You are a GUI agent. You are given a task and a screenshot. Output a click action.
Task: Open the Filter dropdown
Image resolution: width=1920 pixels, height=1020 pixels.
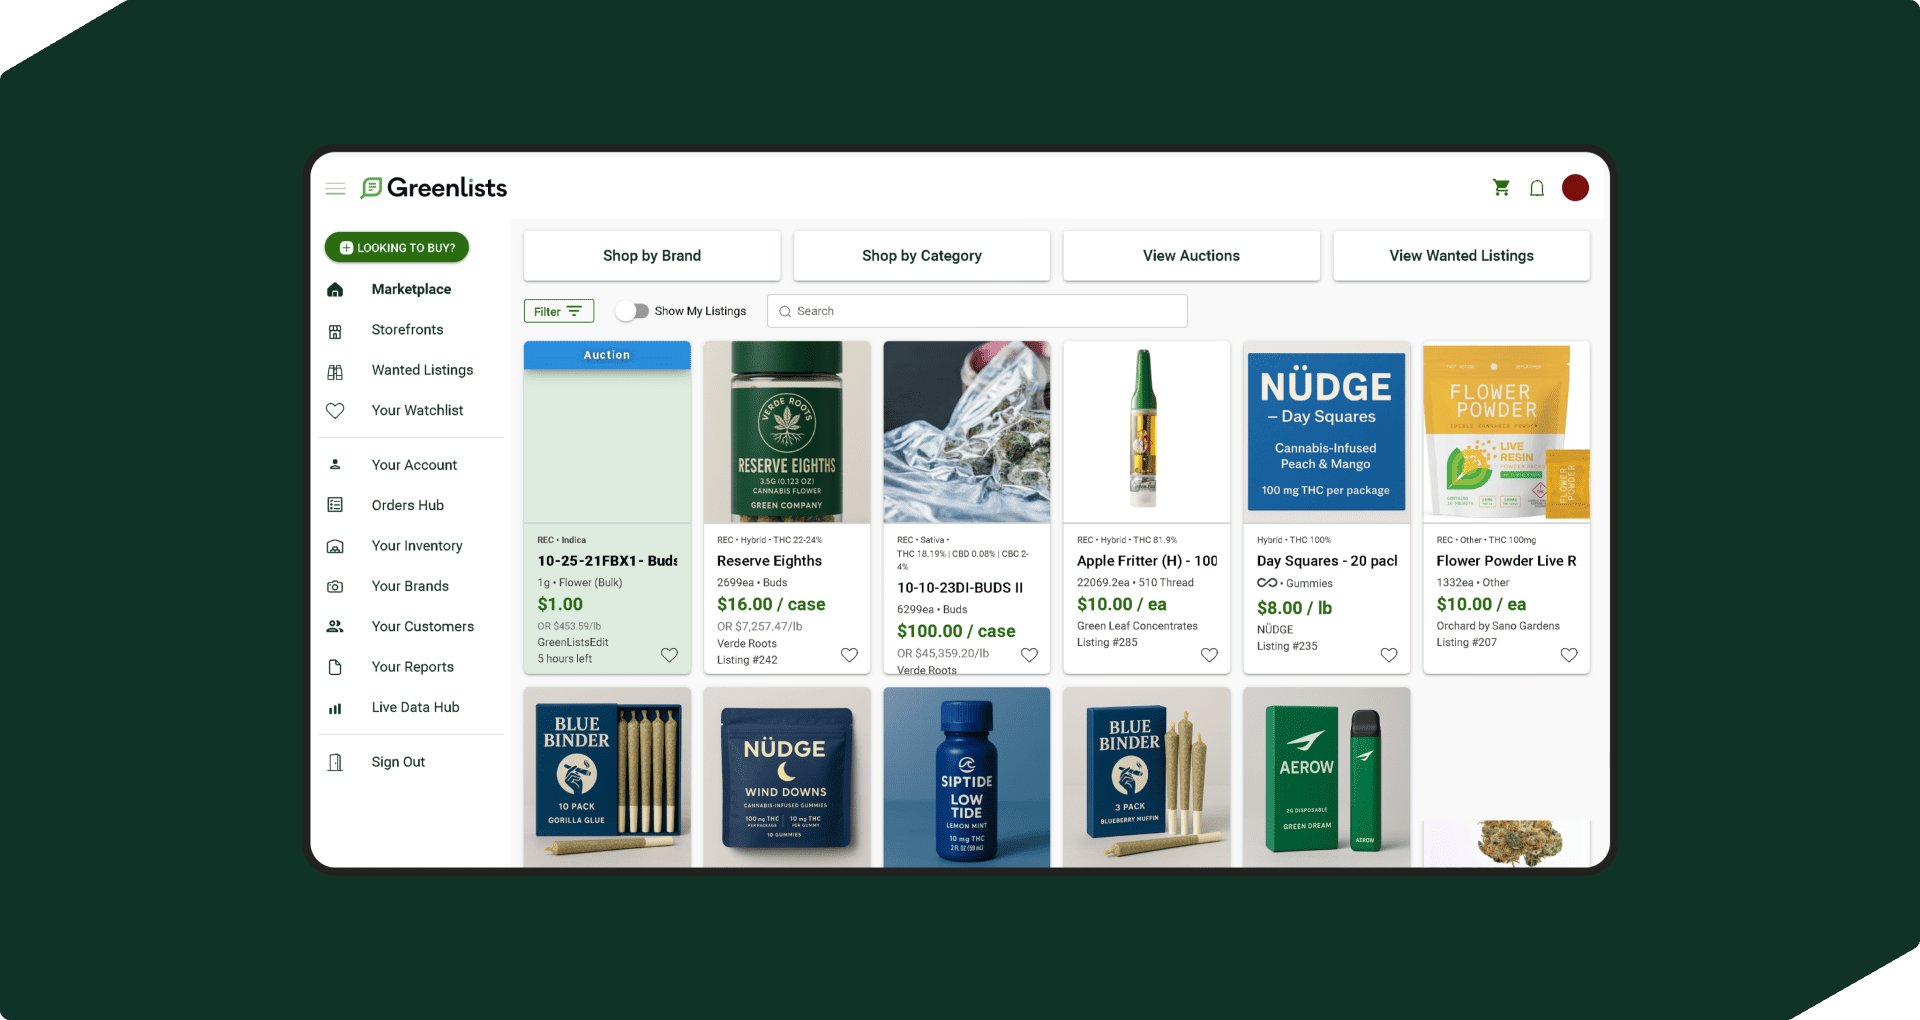559,311
